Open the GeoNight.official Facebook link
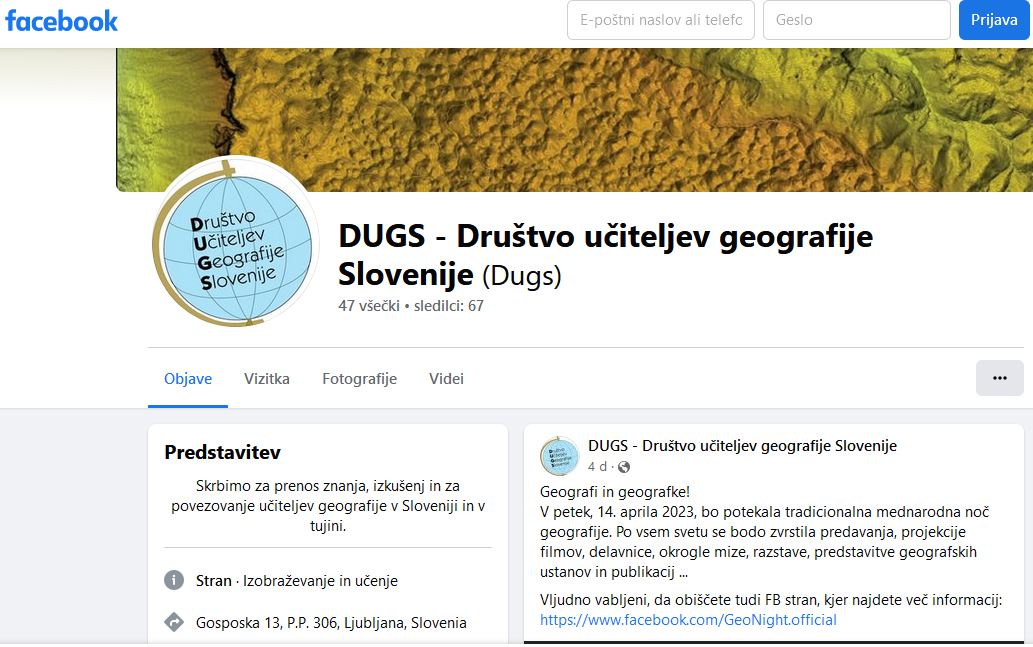Screen dimensions: 1033x647 (x=688, y=620)
